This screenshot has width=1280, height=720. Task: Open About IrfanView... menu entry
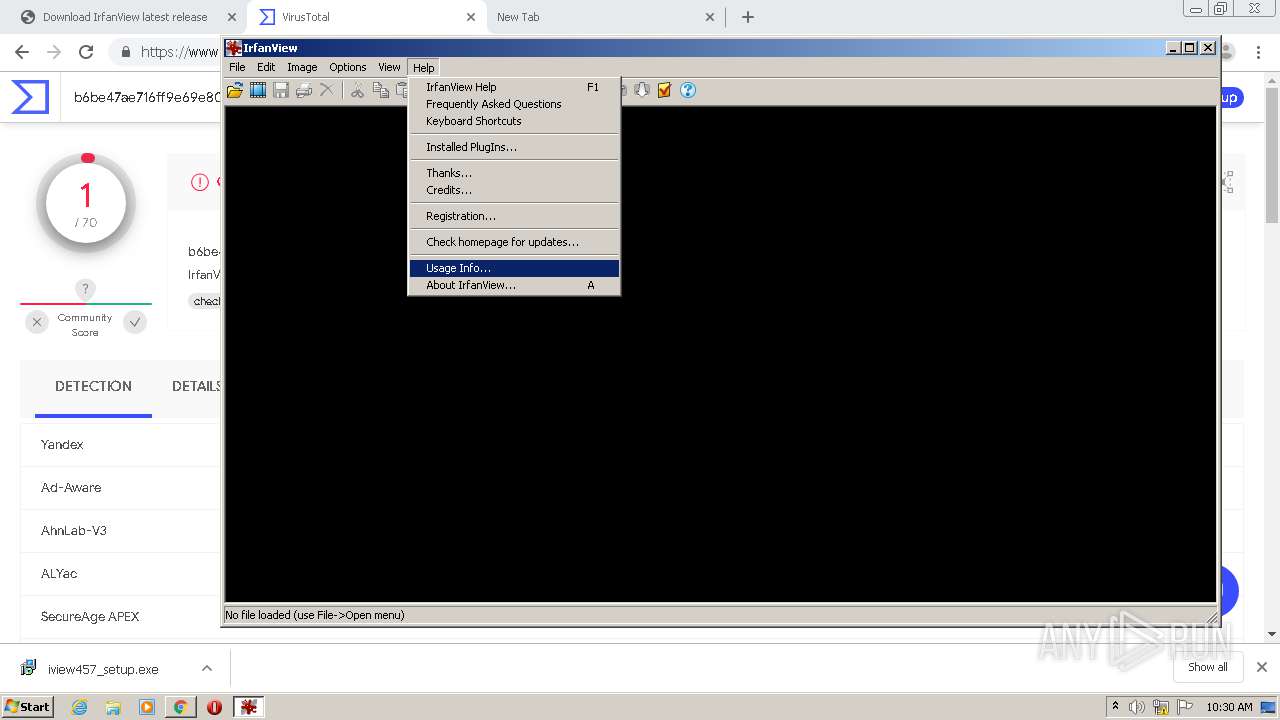click(515, 285)
